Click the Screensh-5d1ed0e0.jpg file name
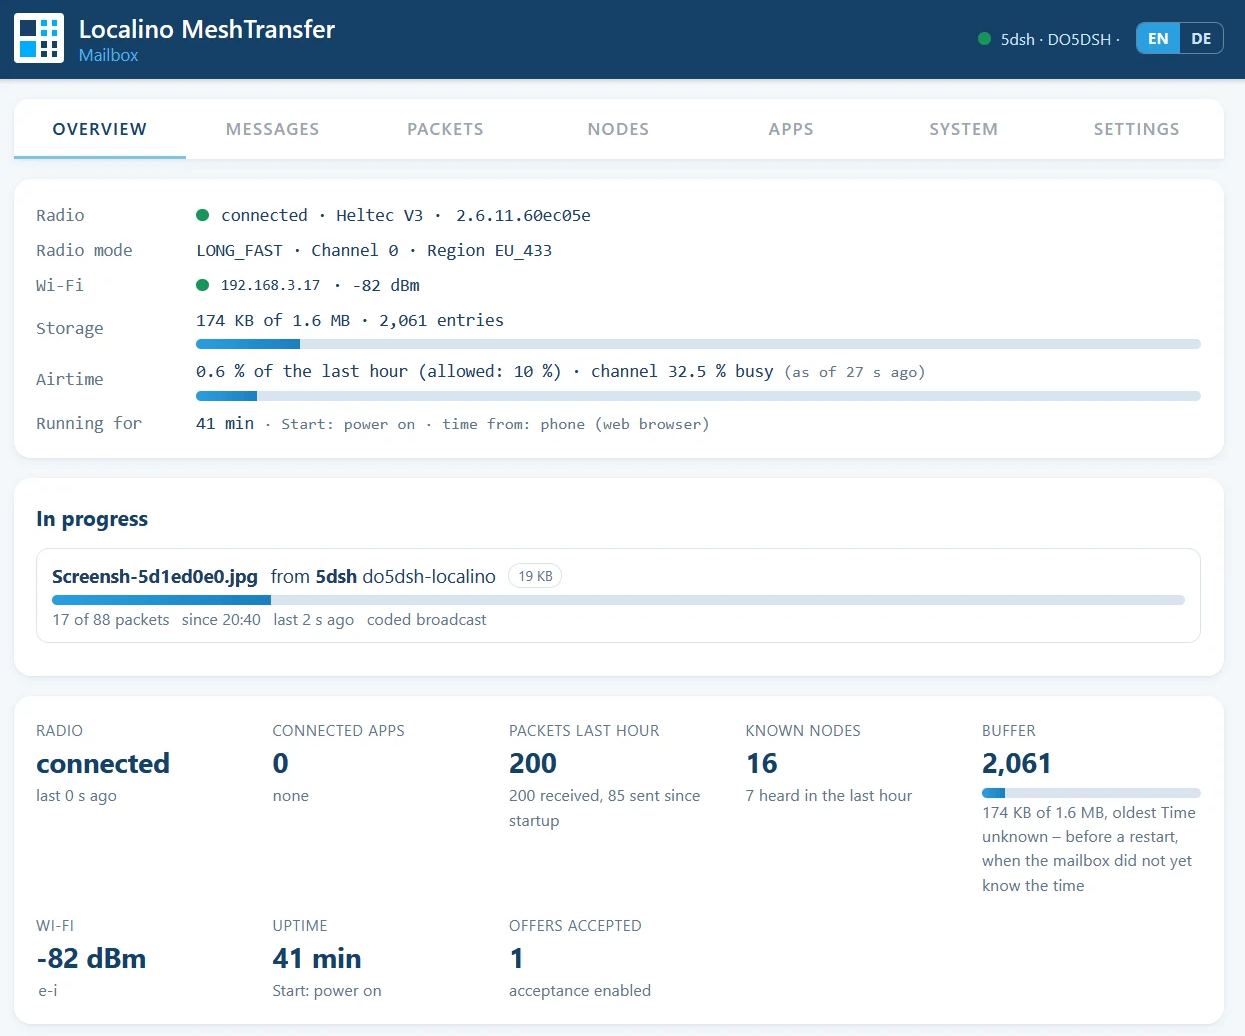Viewport: 1245px width, 1036px height. [x=155, y=576]
